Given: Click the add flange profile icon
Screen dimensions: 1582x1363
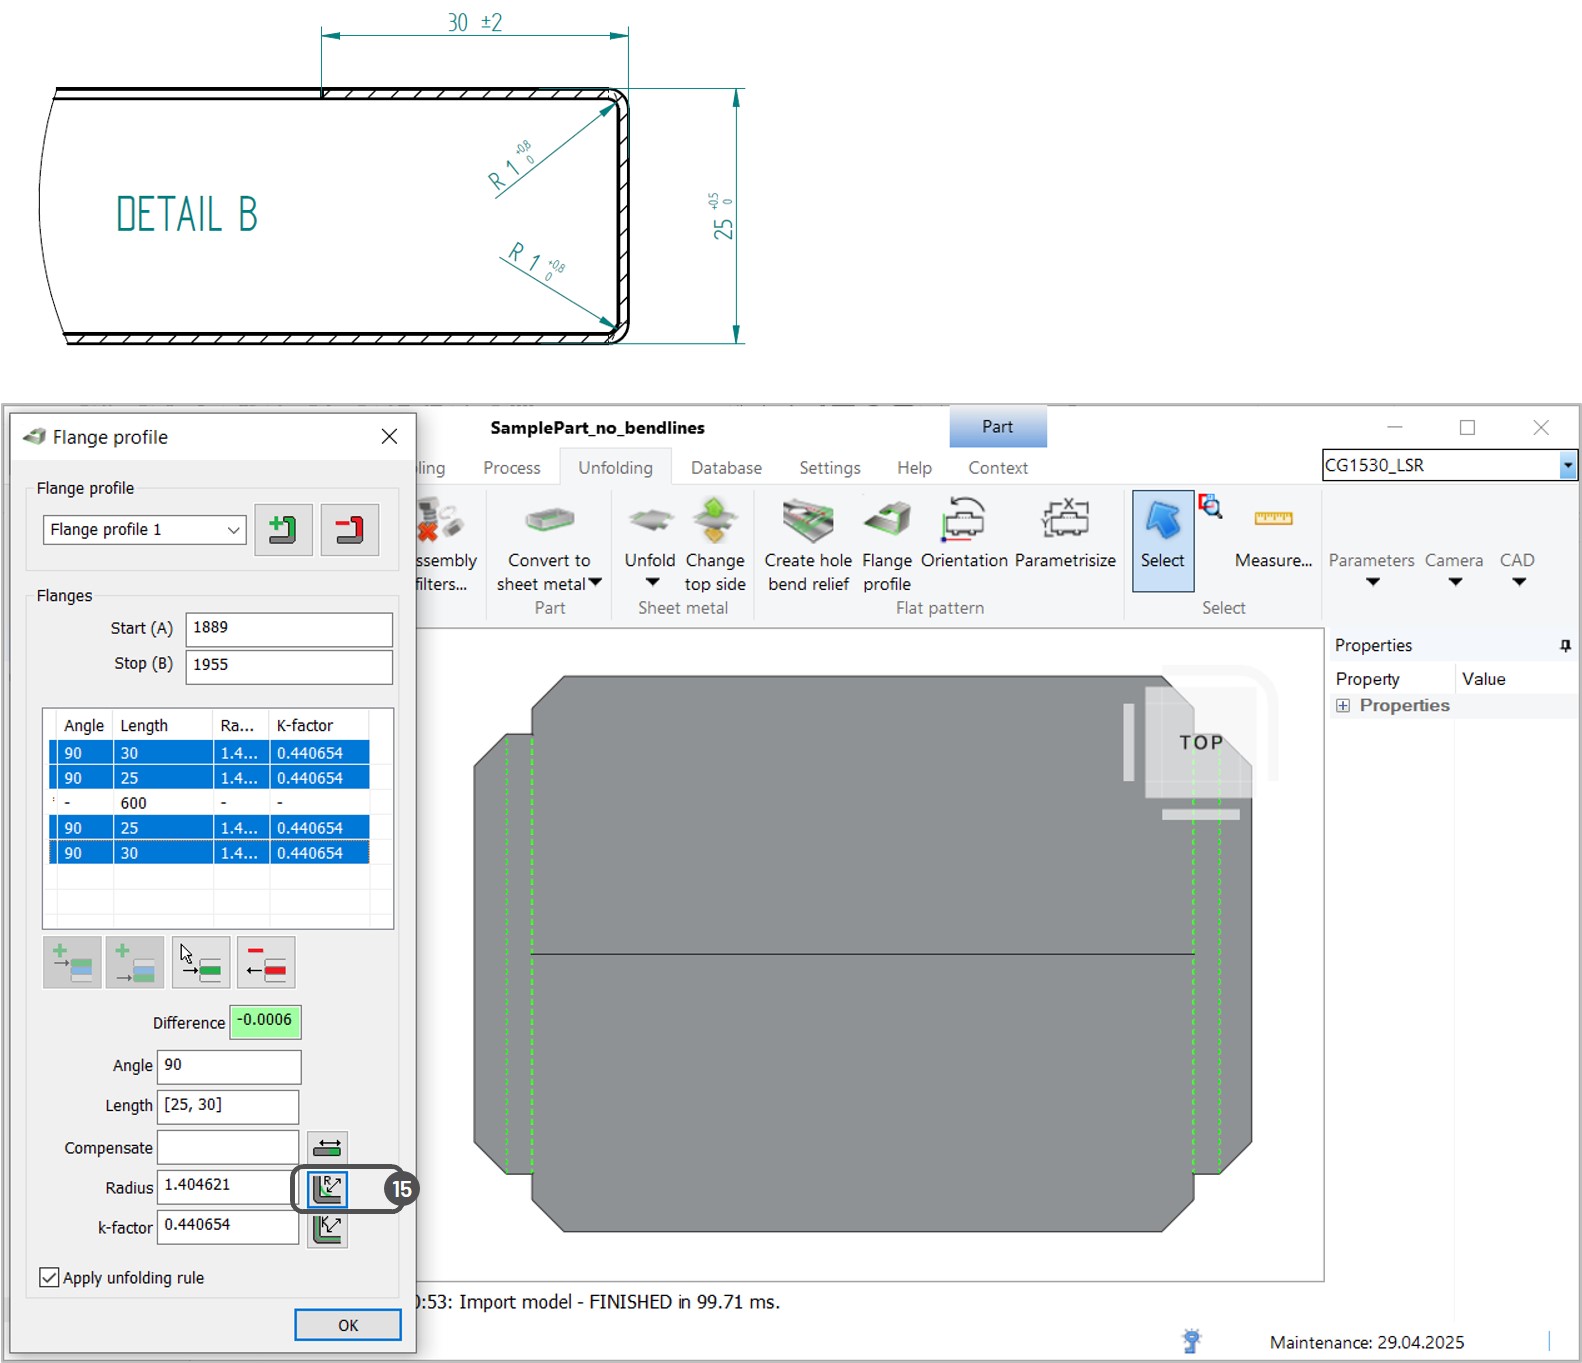Looking at the screenshot, I should pos(283,529).
